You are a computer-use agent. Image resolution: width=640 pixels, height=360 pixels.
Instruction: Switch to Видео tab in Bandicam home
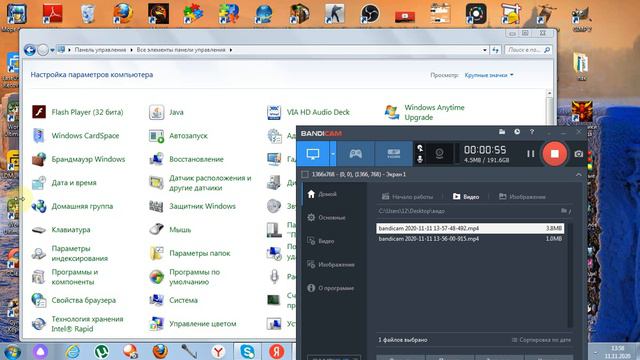[x=466, y=197]
